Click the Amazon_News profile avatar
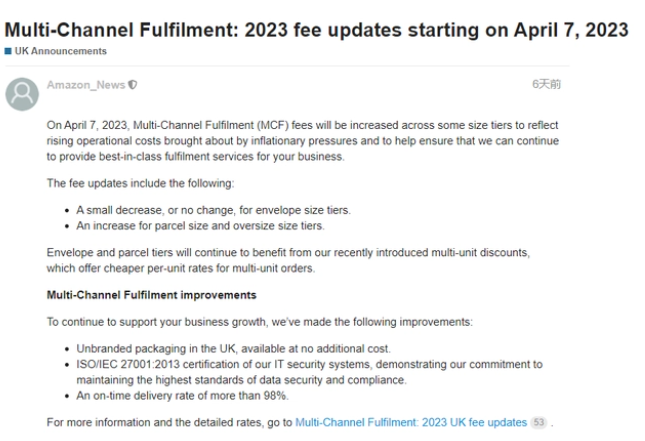This screenshot has width=645, height=441. 22,94
